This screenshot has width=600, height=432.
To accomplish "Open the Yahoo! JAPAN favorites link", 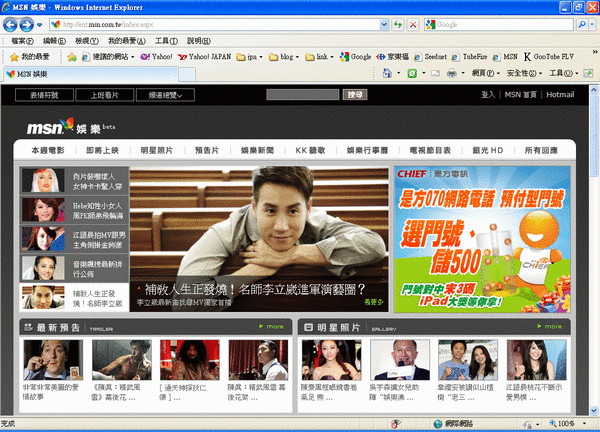I will (205, 57).
